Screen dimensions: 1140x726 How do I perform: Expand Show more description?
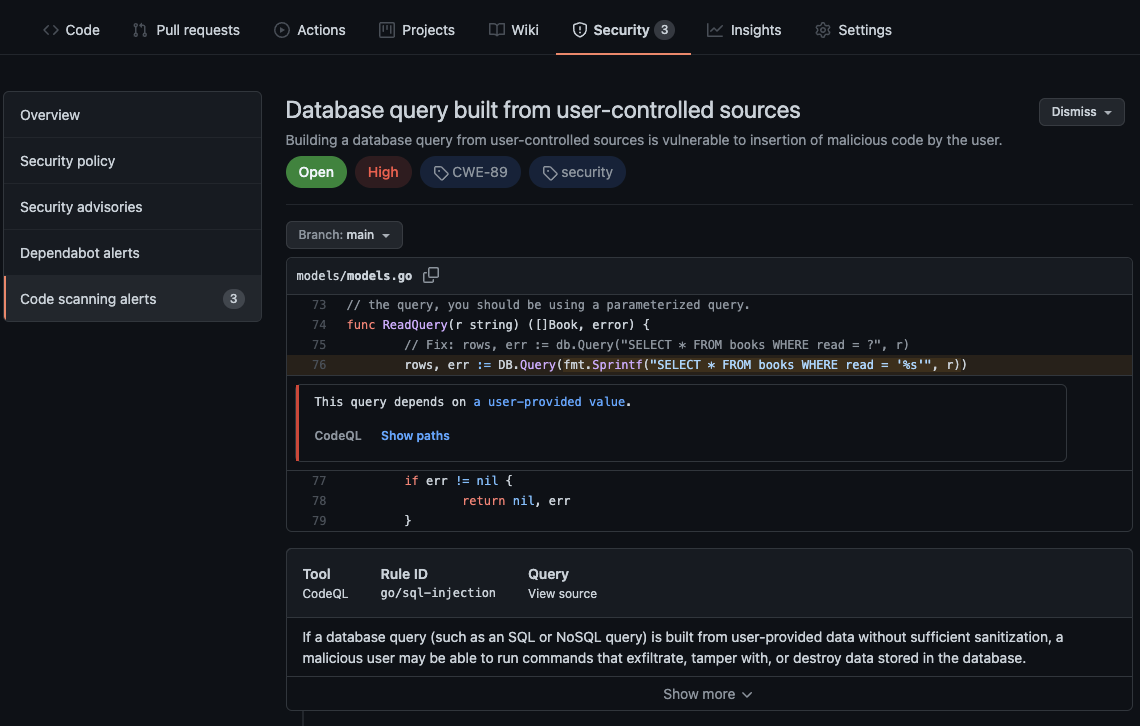tap(708, 694)
